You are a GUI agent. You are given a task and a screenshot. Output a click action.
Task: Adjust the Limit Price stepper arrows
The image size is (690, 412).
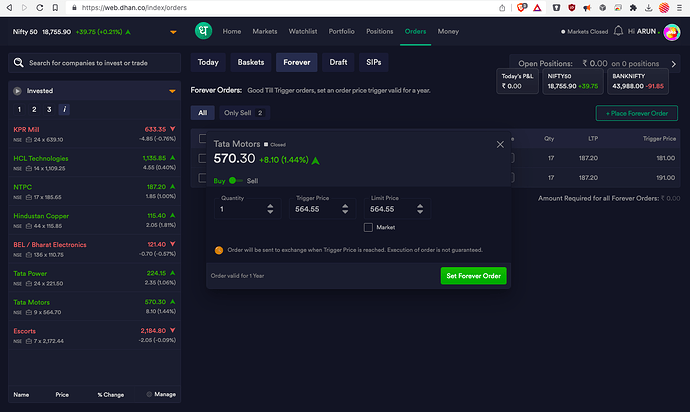[420, 209]
